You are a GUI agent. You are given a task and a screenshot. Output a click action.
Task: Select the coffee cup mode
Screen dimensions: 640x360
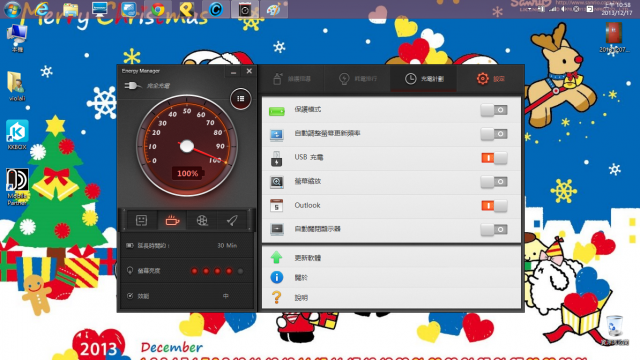[x=172, y=220]
